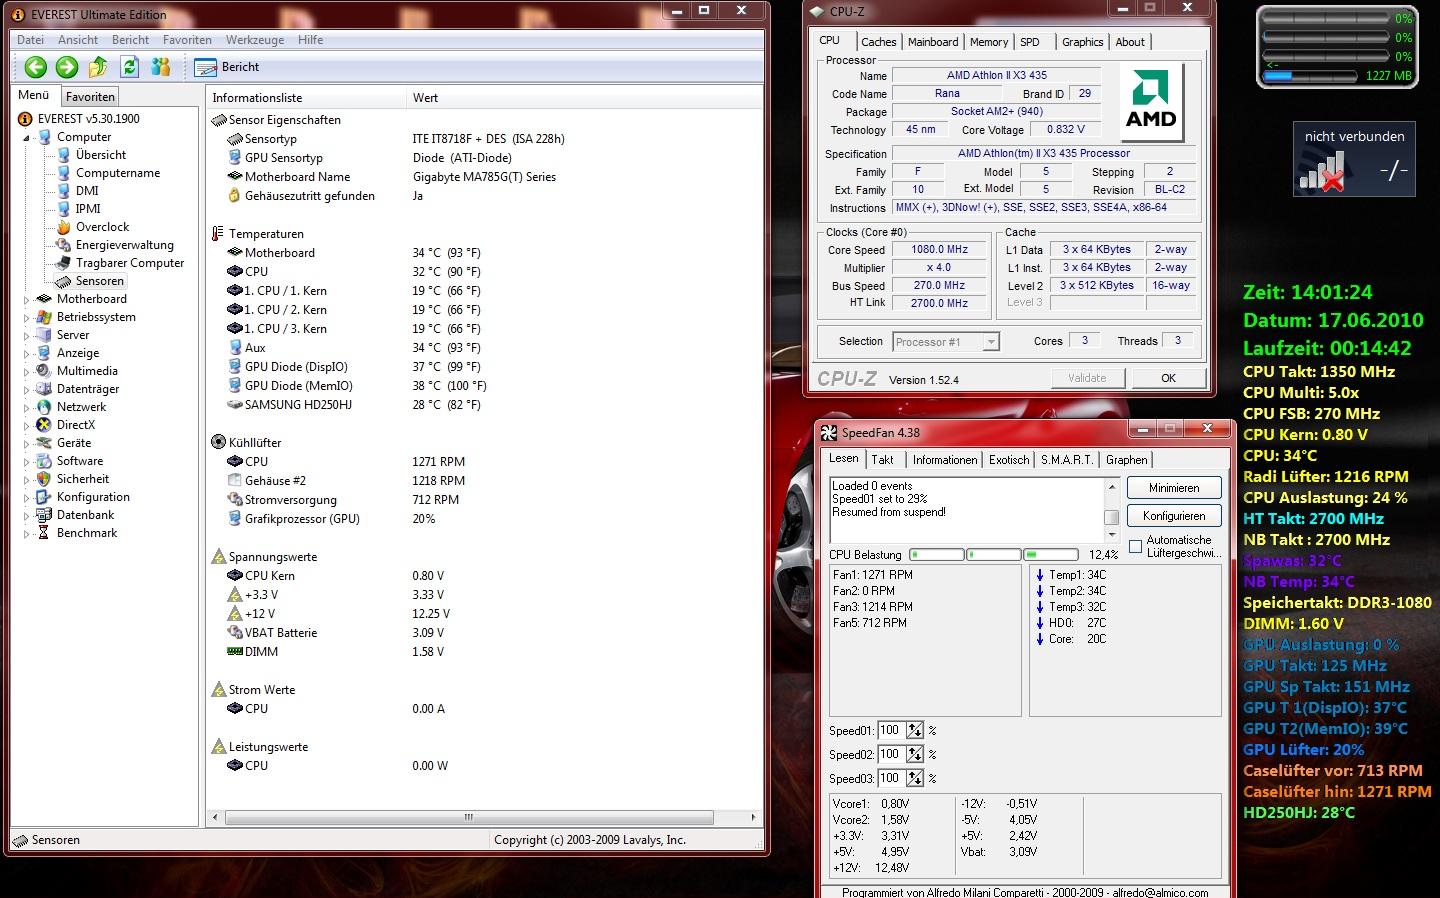This screenshot has height=898, width=1440.
Task: Click the Sicherheit shield icon in tree
Action: [43, 479]
